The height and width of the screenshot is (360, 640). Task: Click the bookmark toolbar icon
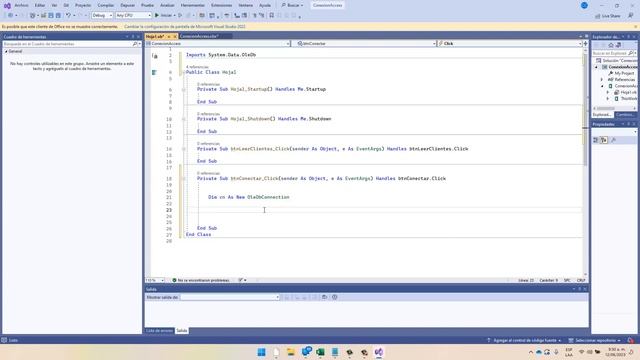[271, 16]
